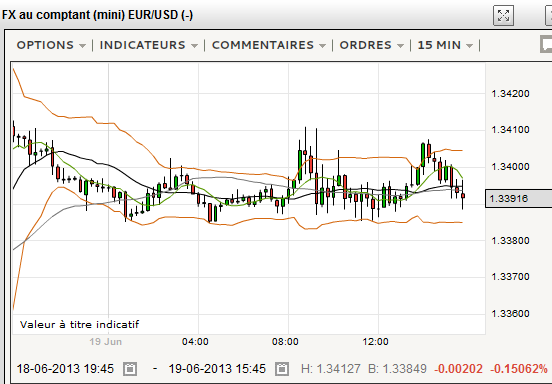552x384 pixels.
Task: Open the COMMENTAIRES dropdown menu
Action: point(269,45)
